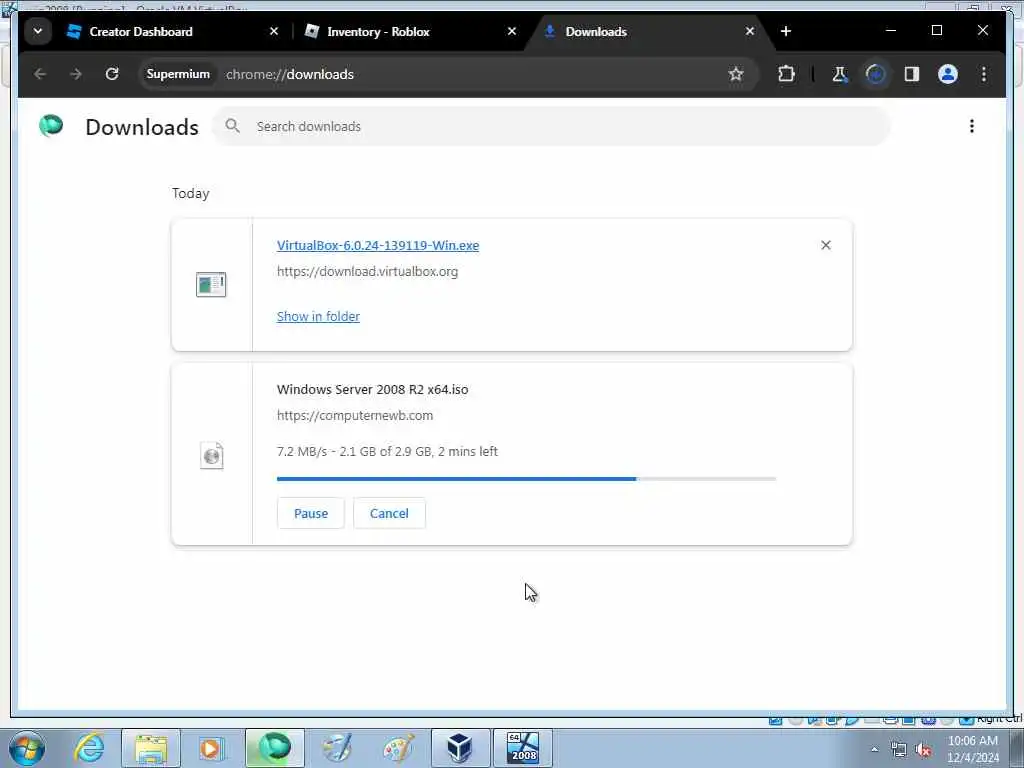Image resolution: width=1024 pixels, height=768 pixels.
Task: Click the VirtualBox installer file icon
Action: (x=211, y=285)
